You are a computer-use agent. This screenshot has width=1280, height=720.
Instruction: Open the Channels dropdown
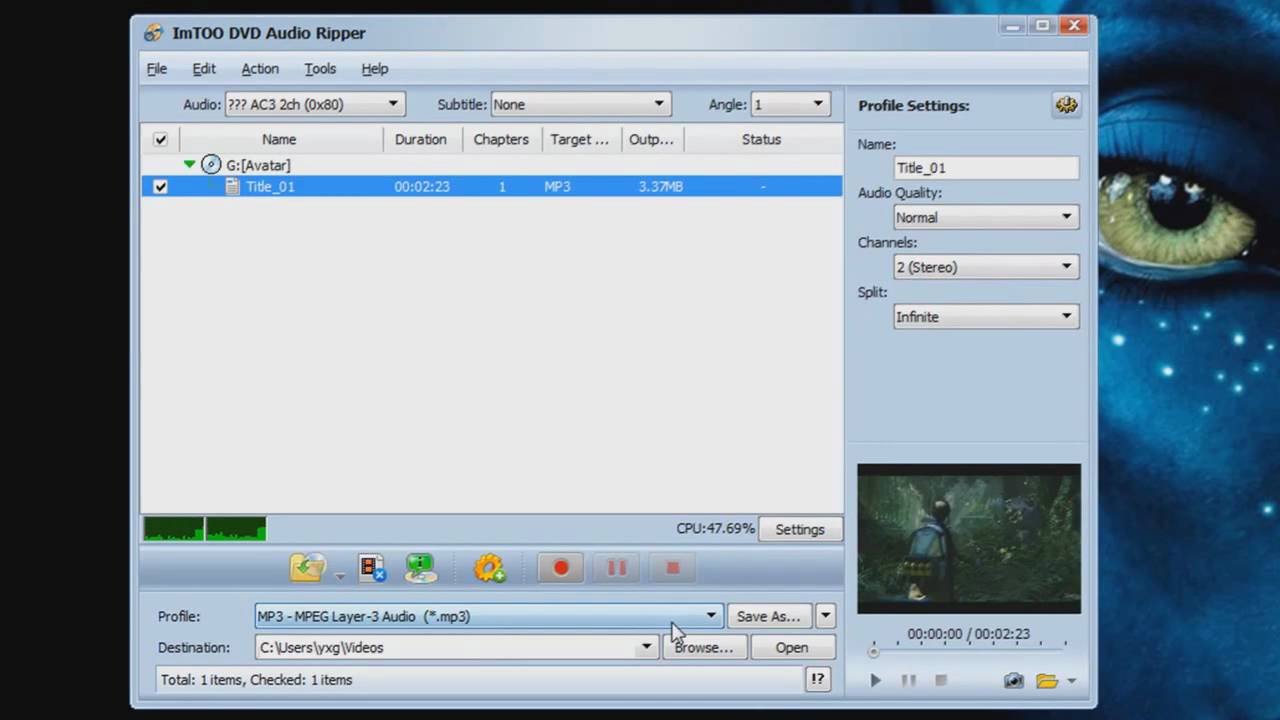(986, 267)
